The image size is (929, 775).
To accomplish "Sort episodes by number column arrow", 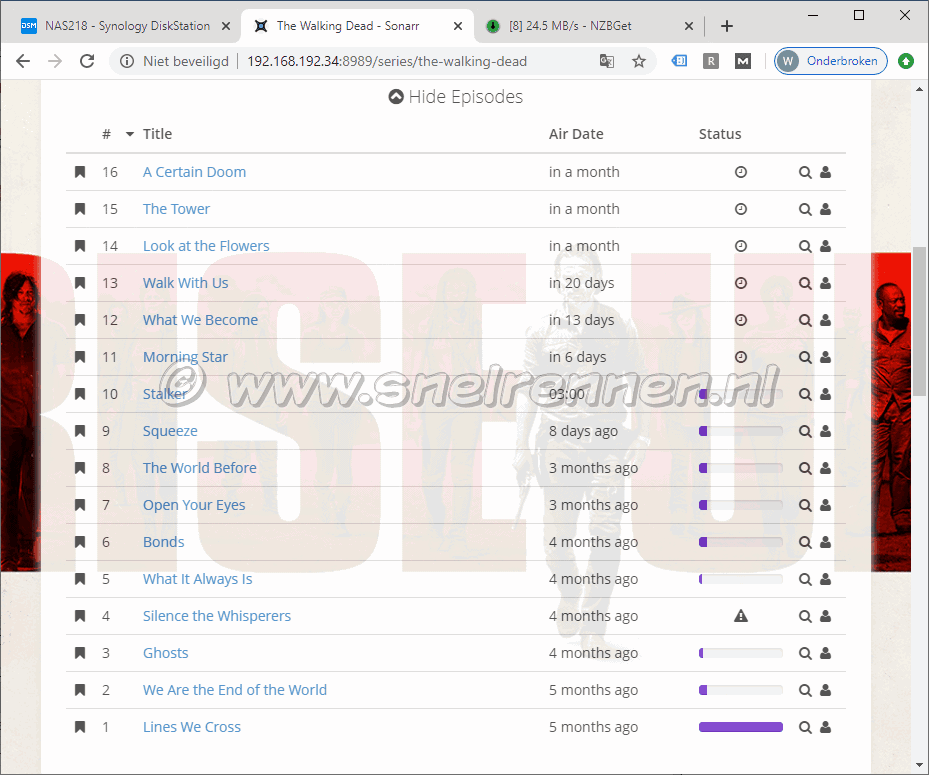I will coord(130,134).
